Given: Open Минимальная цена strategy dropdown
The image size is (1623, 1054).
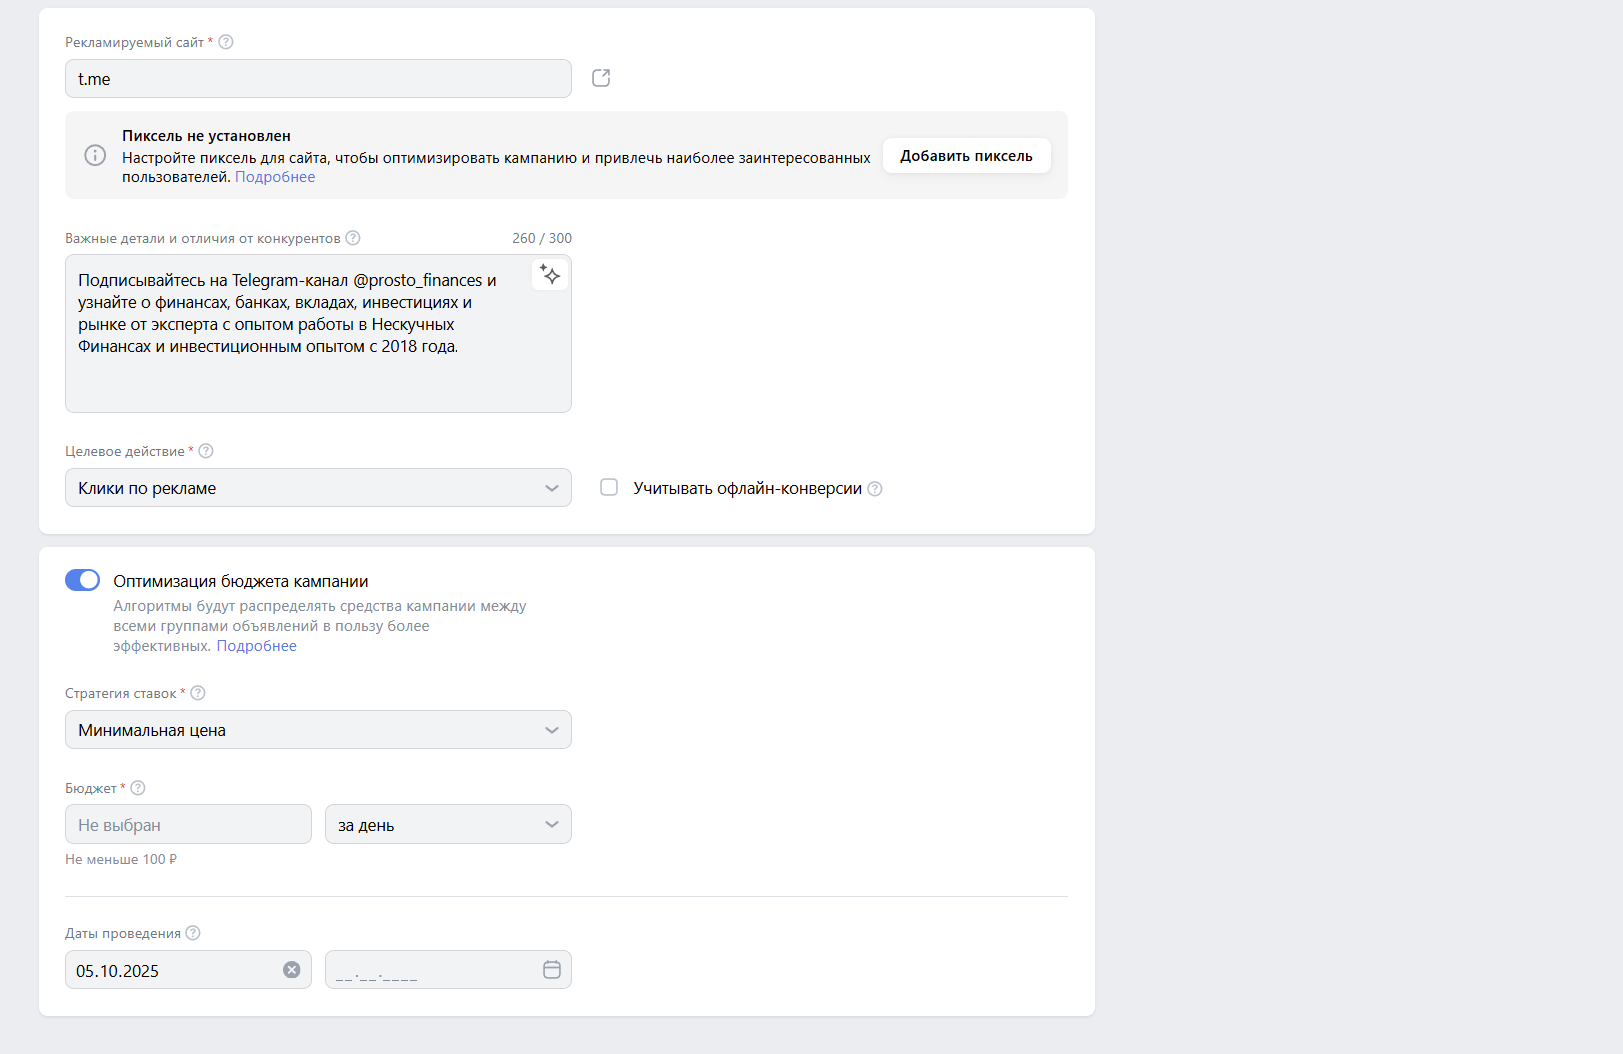Looking at the screenshot, I should pos(318,730).
